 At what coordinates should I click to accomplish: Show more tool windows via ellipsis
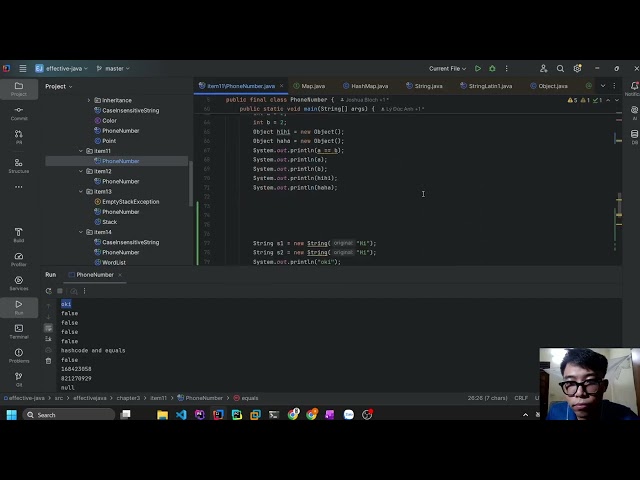[19, 187]
